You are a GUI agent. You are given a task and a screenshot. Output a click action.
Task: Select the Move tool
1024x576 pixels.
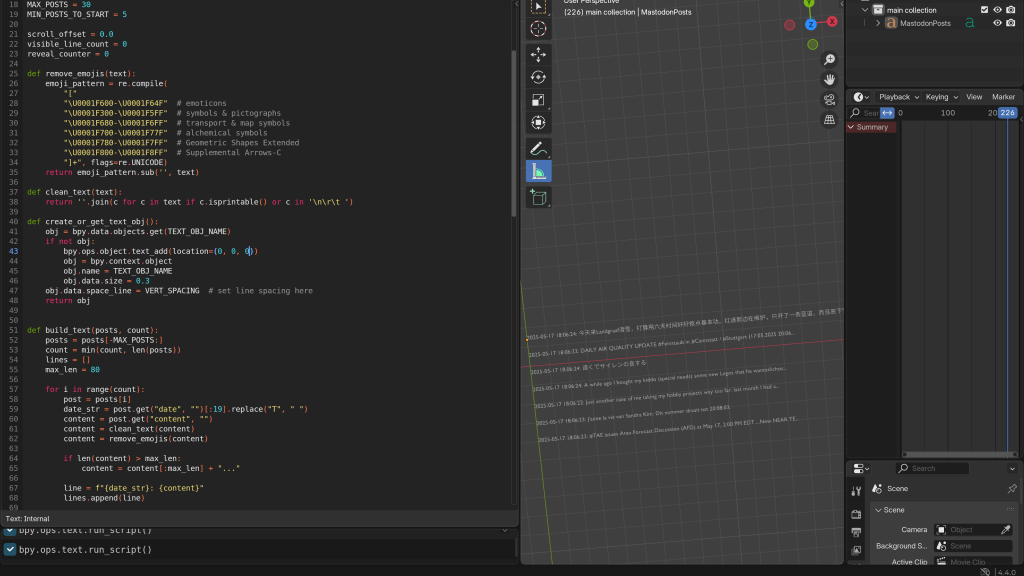pyautogui.click(x=538, y=54)
